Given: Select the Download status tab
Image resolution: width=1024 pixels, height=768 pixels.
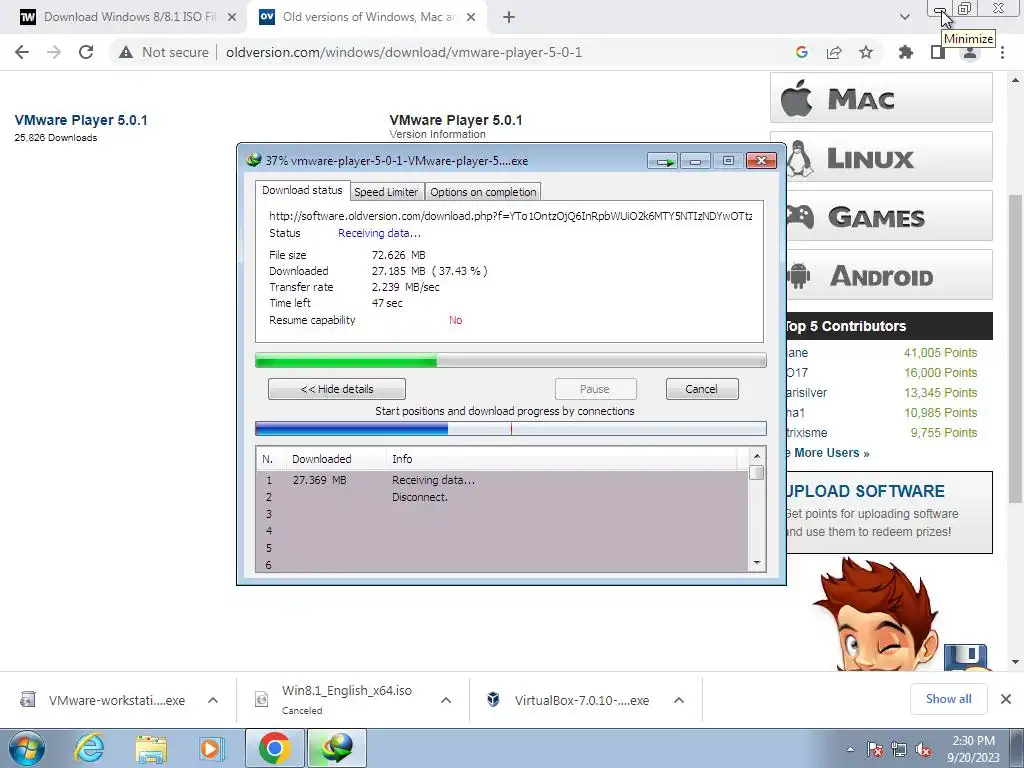Looking at the screenshot, I should 302,190.
